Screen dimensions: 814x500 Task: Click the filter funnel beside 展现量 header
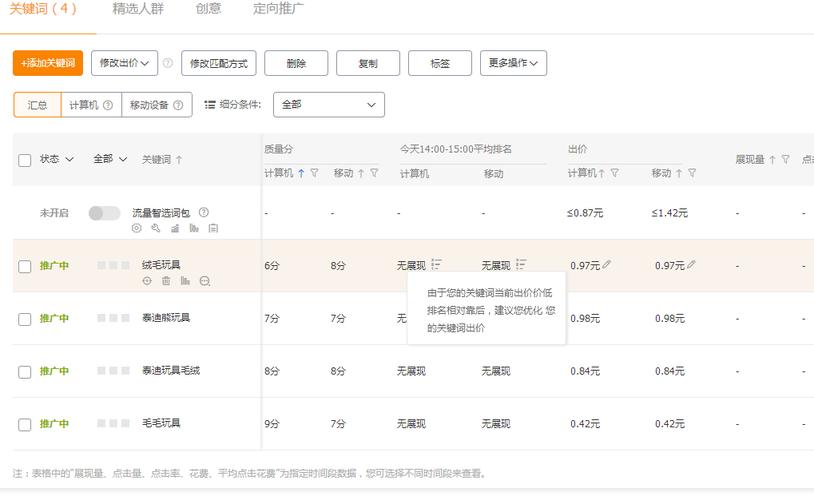(785, 159)
